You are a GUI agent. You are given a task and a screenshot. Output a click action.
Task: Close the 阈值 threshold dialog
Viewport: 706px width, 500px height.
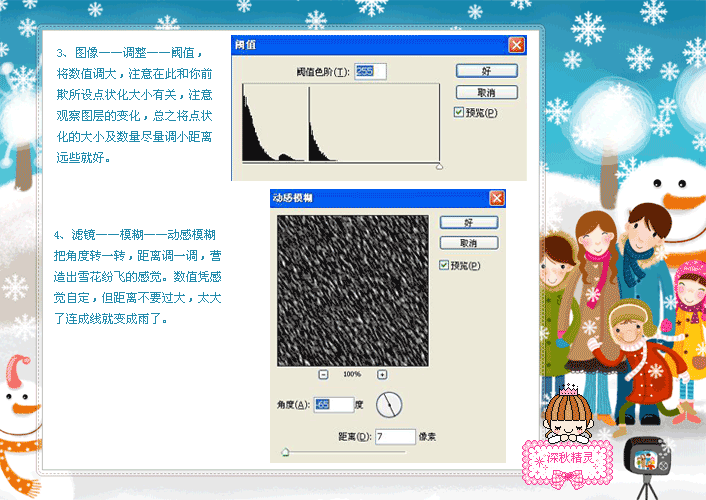coord(516,45)
